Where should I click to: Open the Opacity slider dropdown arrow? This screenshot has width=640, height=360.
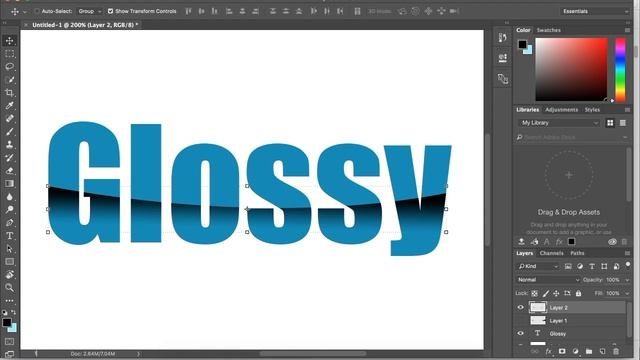pyautogui.click(x=627, y=280)
